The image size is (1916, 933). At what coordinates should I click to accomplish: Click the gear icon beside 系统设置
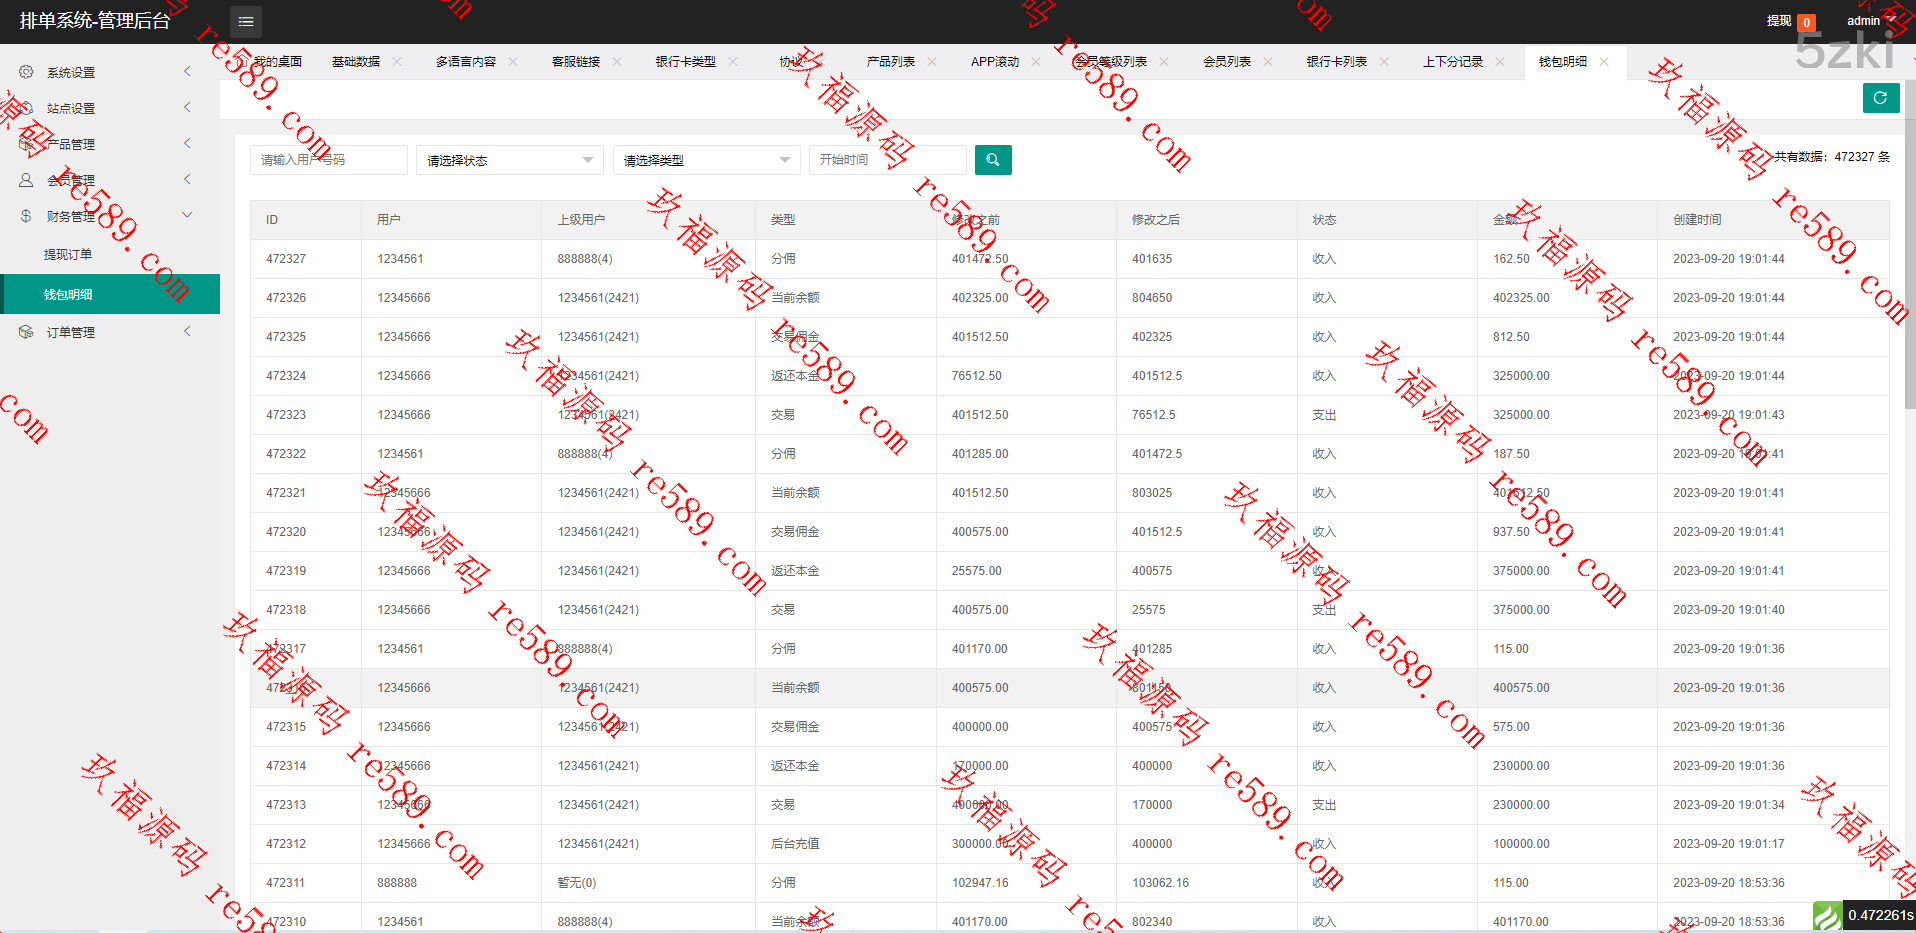[26, 72]
